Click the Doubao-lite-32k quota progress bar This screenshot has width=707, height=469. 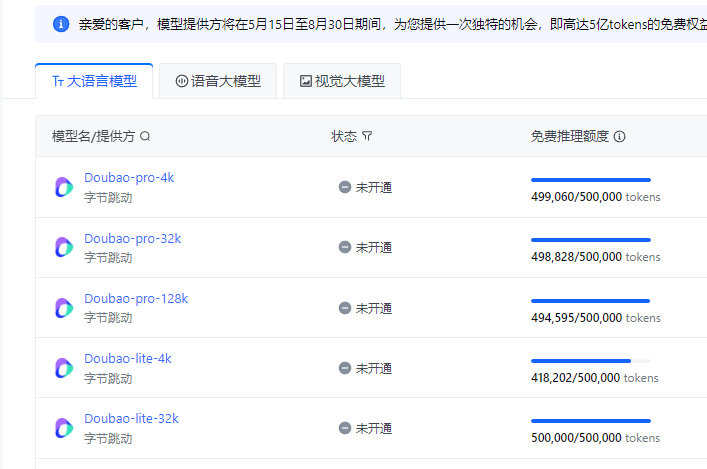pos(591,421)
